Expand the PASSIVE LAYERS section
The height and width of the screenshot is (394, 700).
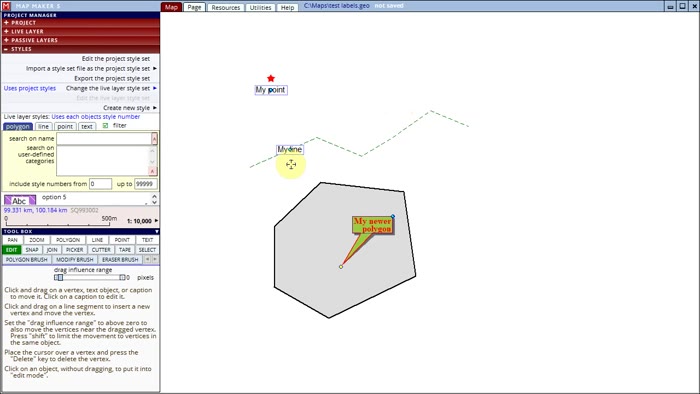(80, 40)
